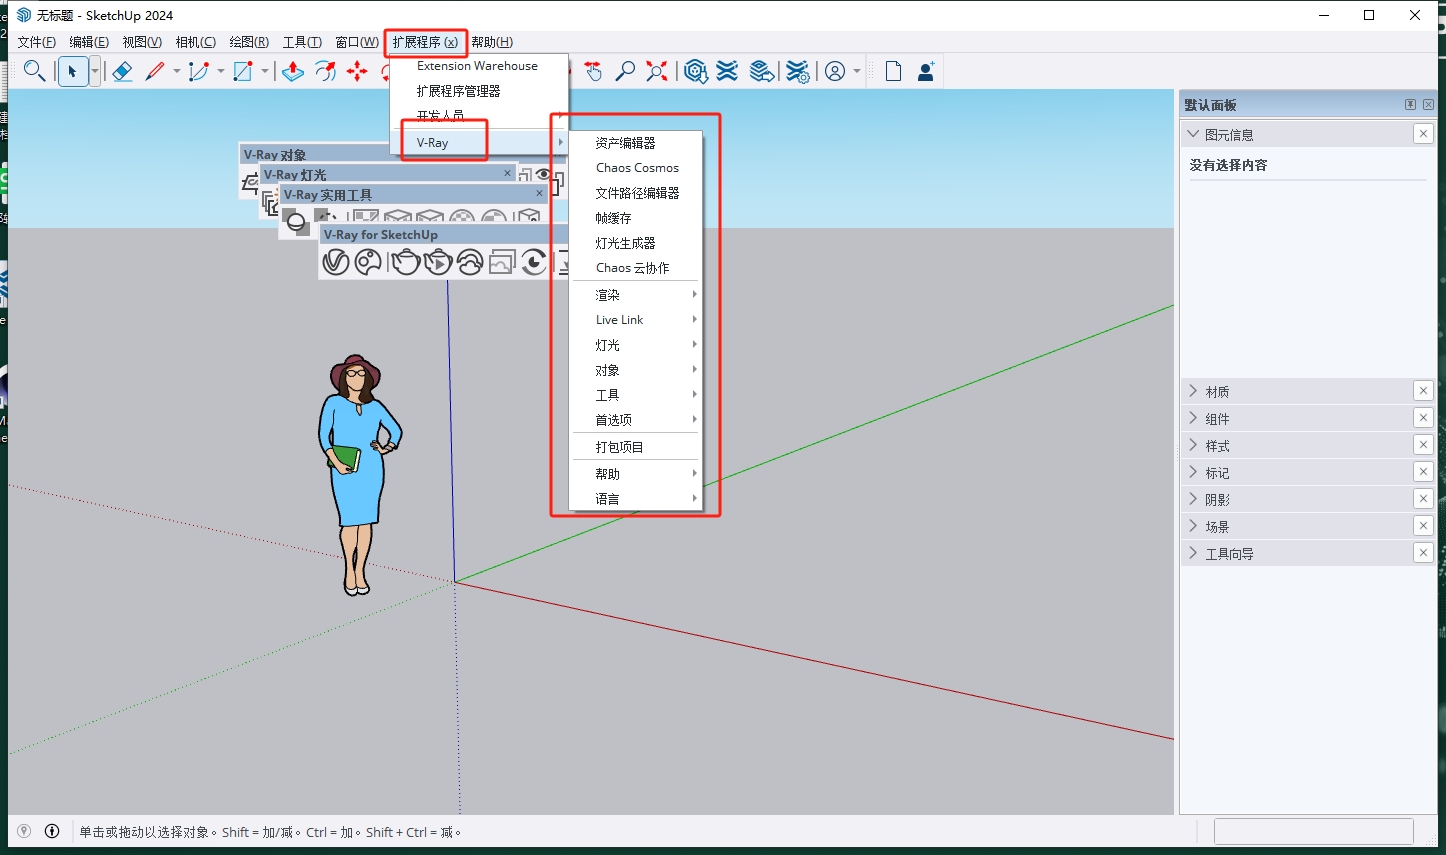Image resolution: width=1446 pixels, height=855 pixels.
Task: Open the Chaos Cosmos browser palette icon
Action: click(x=369, y=262)
